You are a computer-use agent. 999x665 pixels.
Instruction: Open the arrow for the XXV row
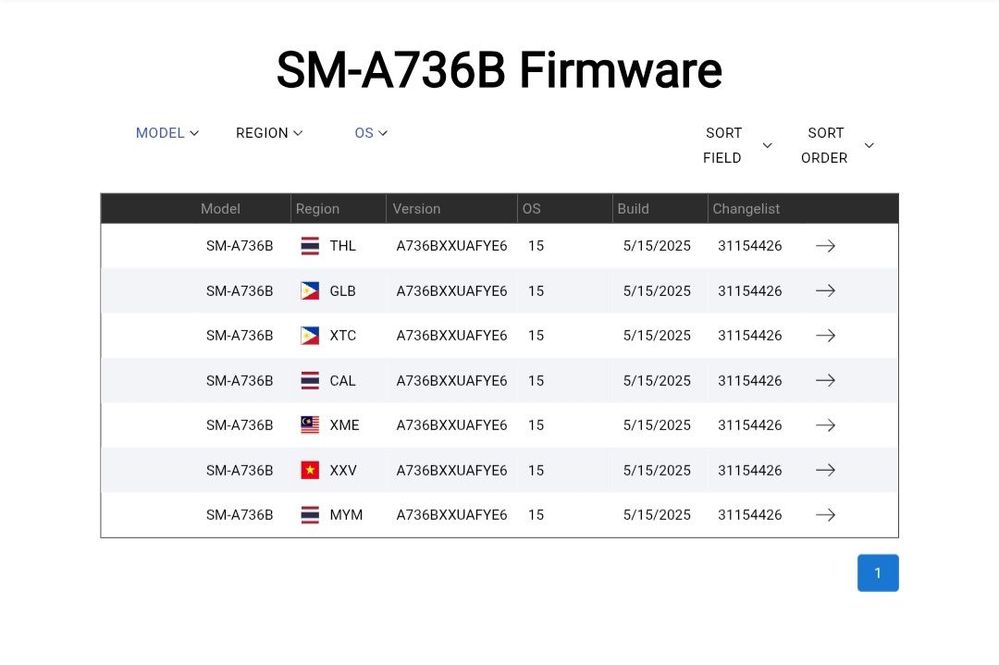(x=825, y=470)
